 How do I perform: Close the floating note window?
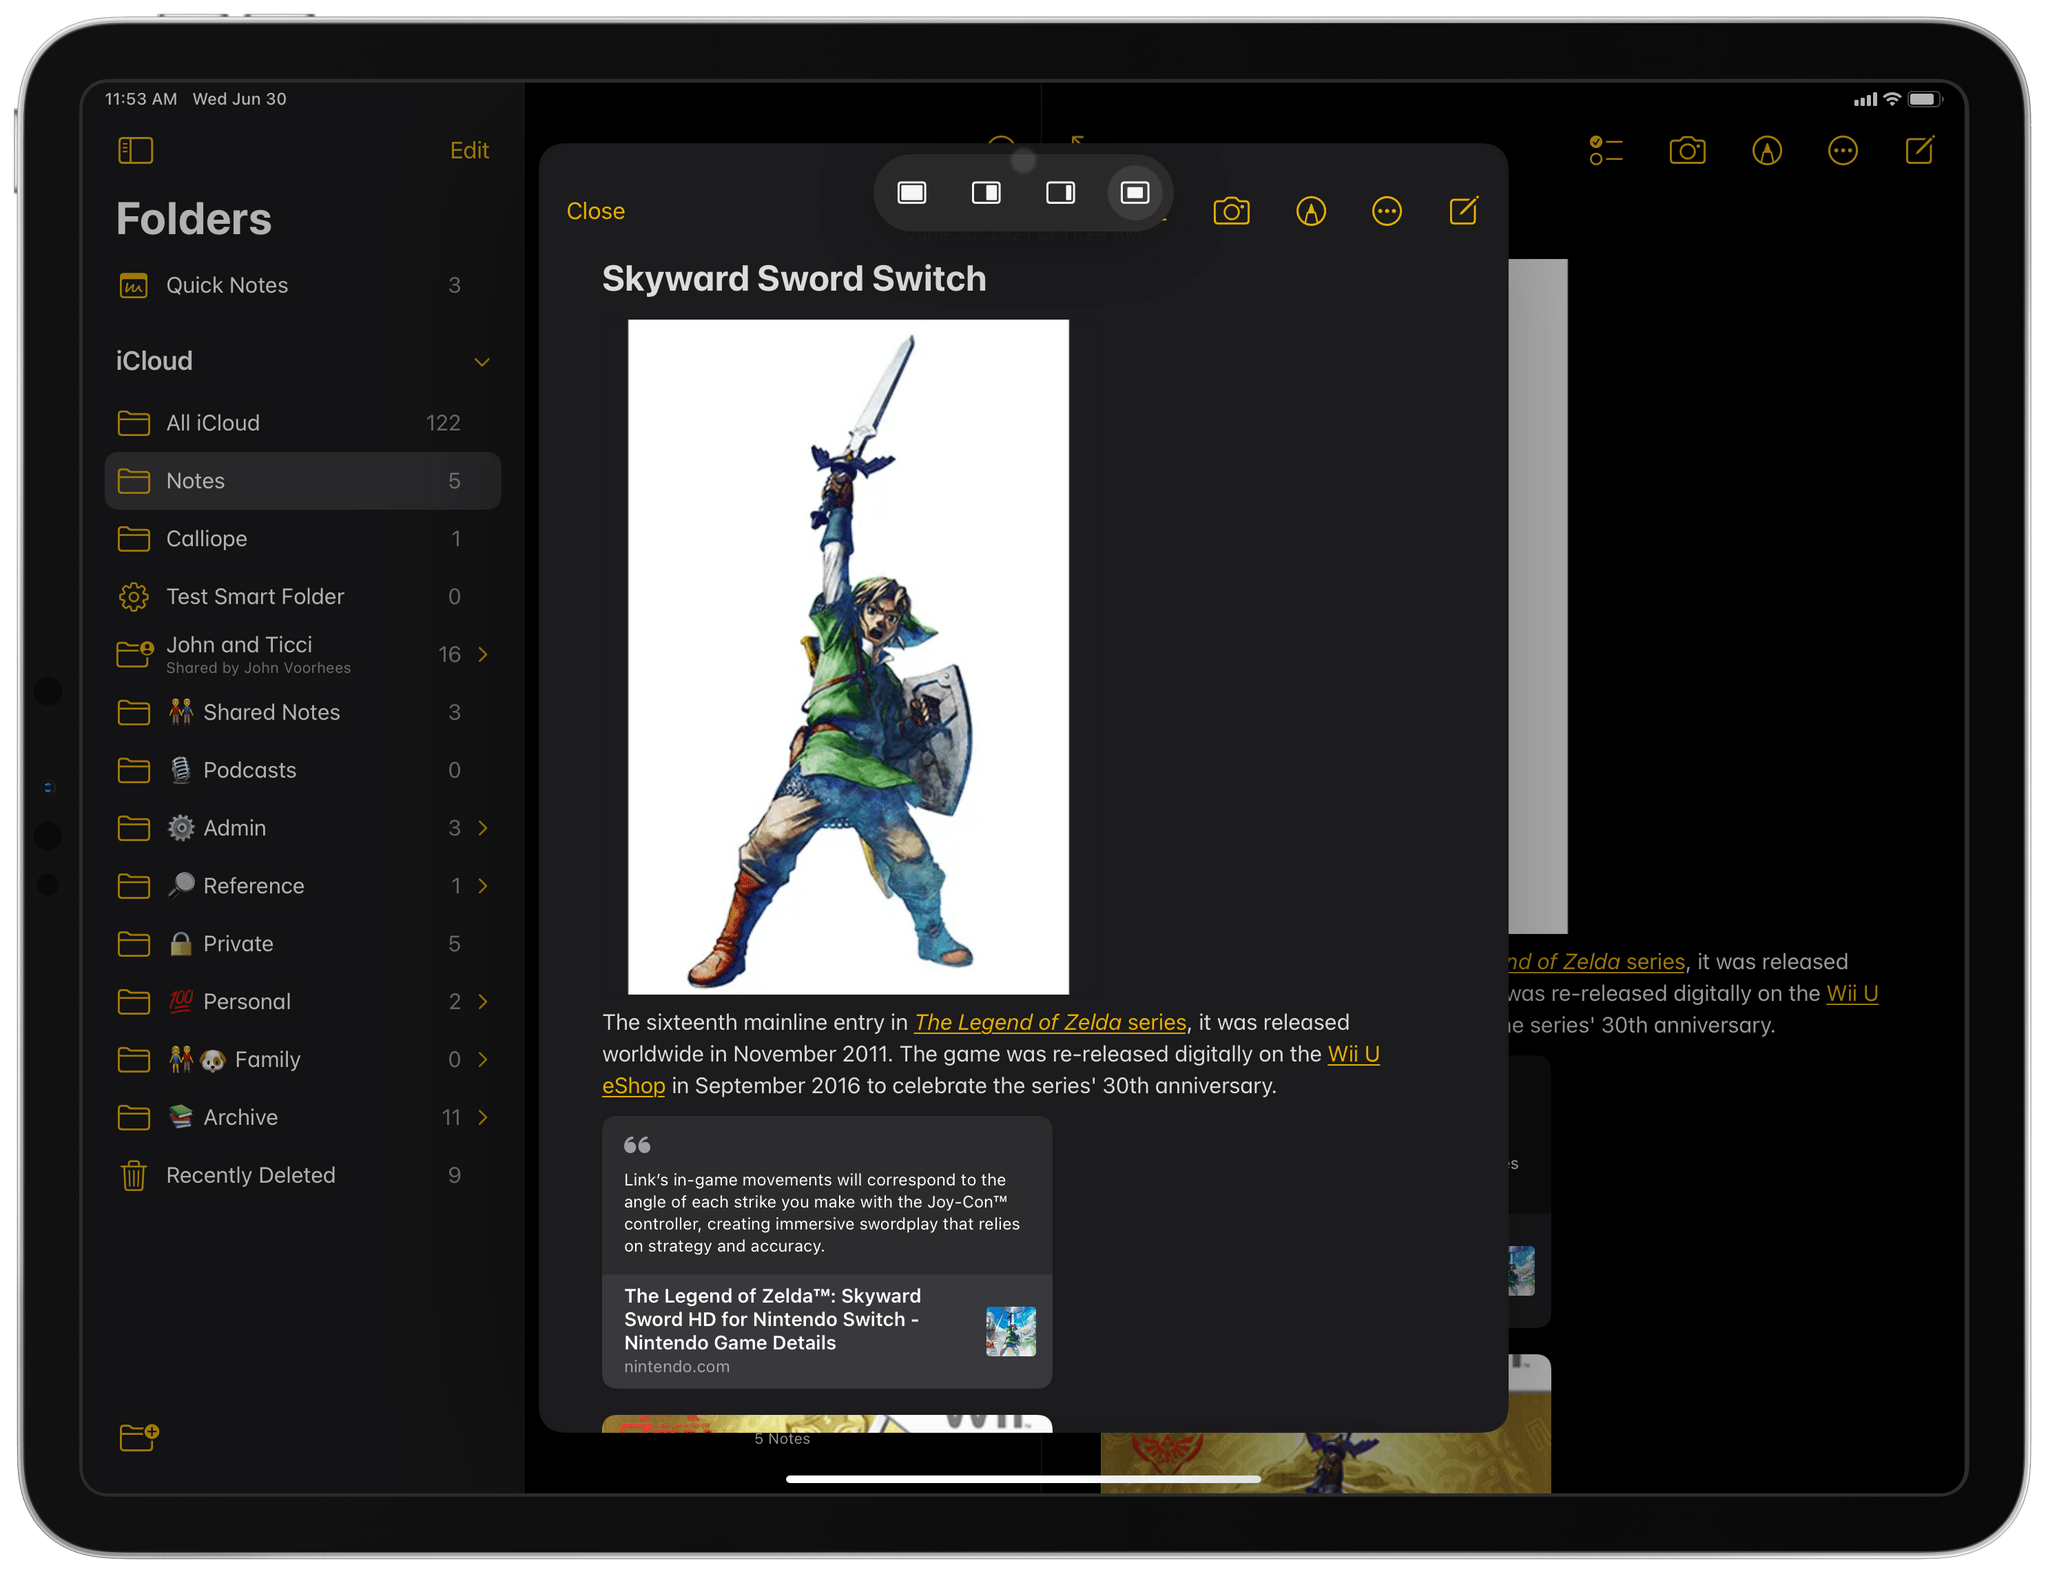click(x=595, y=211)
